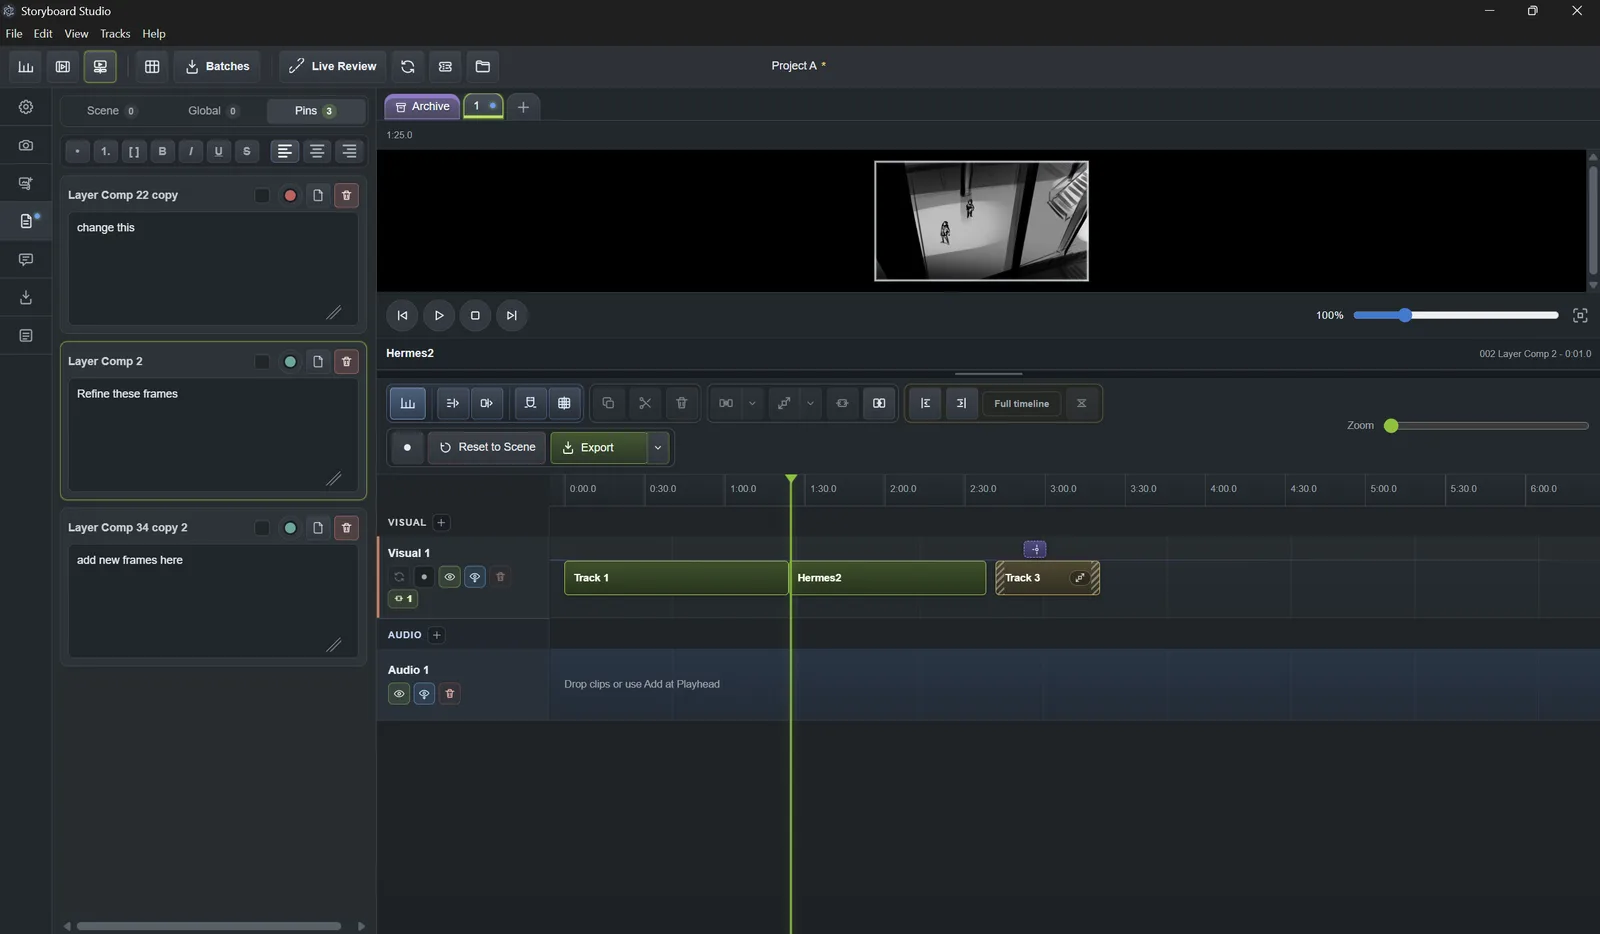Click the Full timeline button
Screen dimensions: 1600x934
[x=1021, y=403]
